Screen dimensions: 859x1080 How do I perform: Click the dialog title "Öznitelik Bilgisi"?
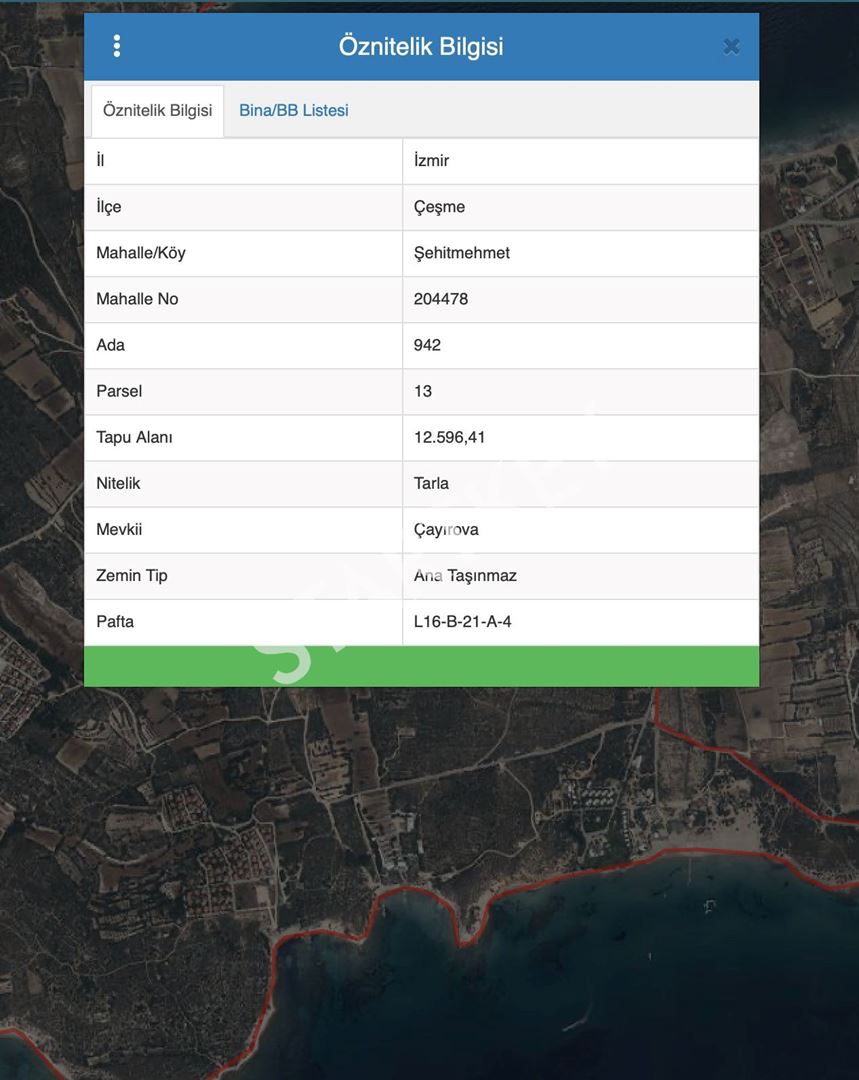click(x=421, y=46)
